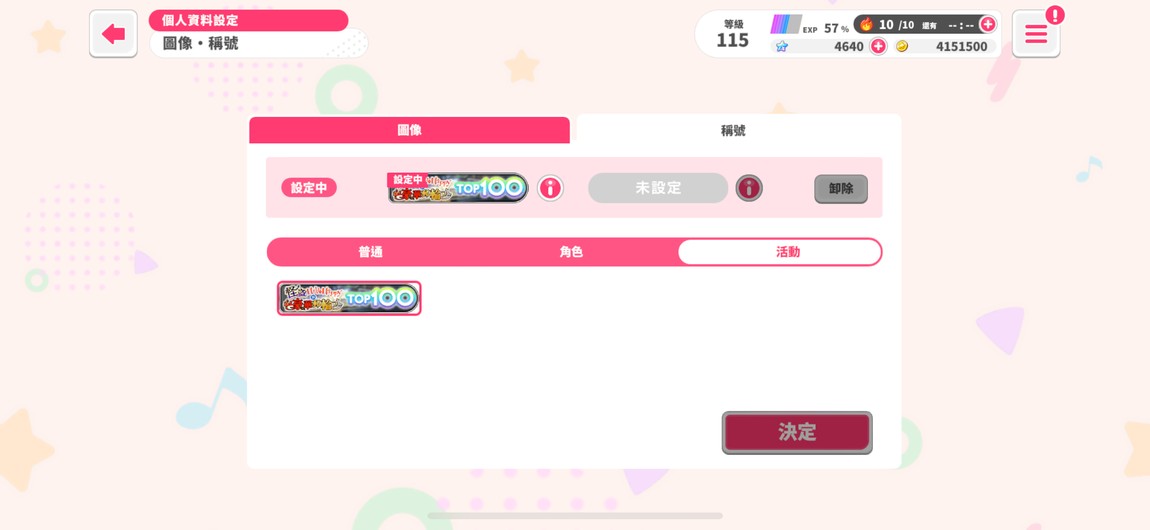The image size is (1150, 530).
Task: Open the hamburger menu with notification
Action: [x=1036, y=34]
